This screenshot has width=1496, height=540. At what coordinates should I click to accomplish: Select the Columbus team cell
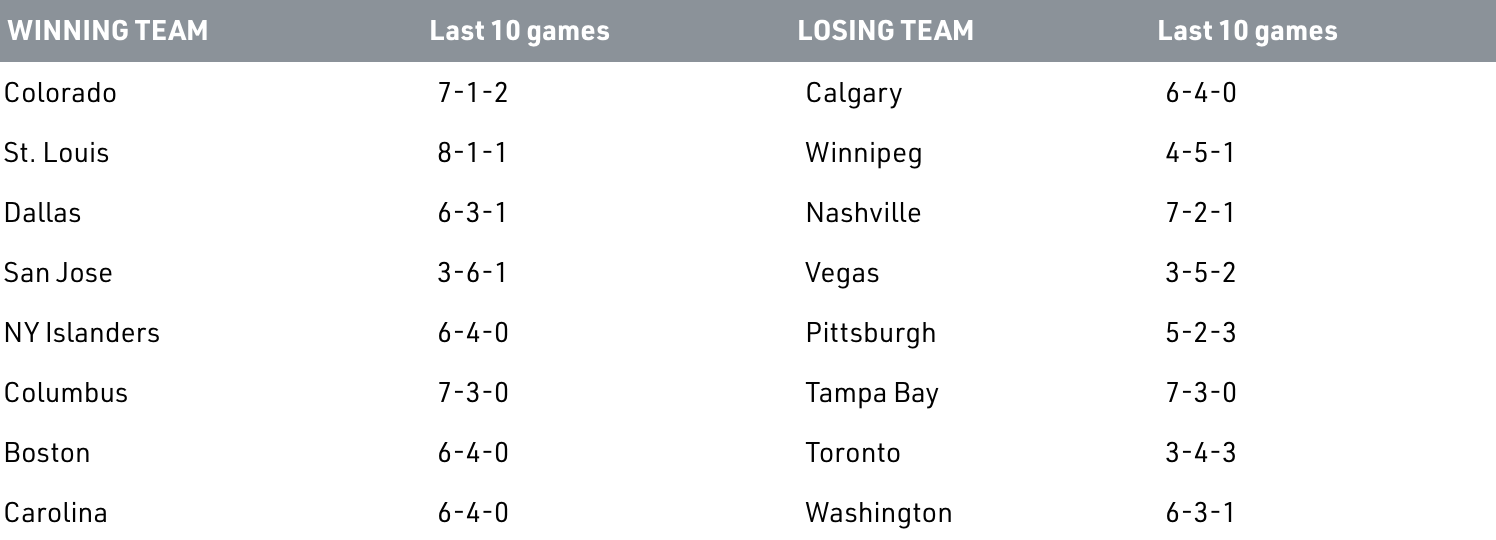[x=66, y=393]
